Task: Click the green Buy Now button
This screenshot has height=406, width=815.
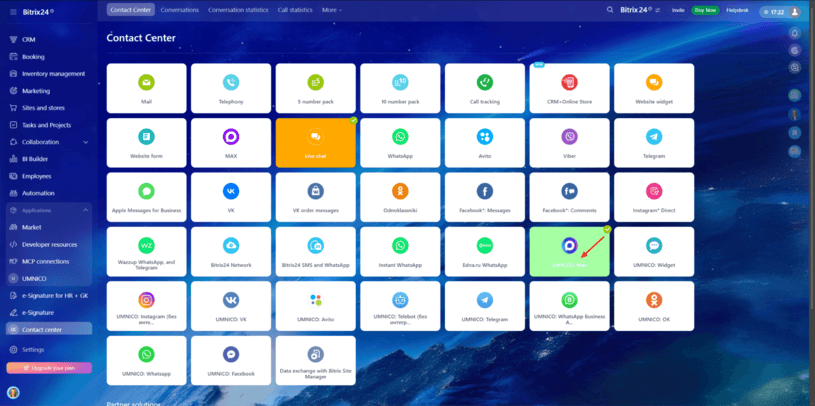Action: (705, 10)
